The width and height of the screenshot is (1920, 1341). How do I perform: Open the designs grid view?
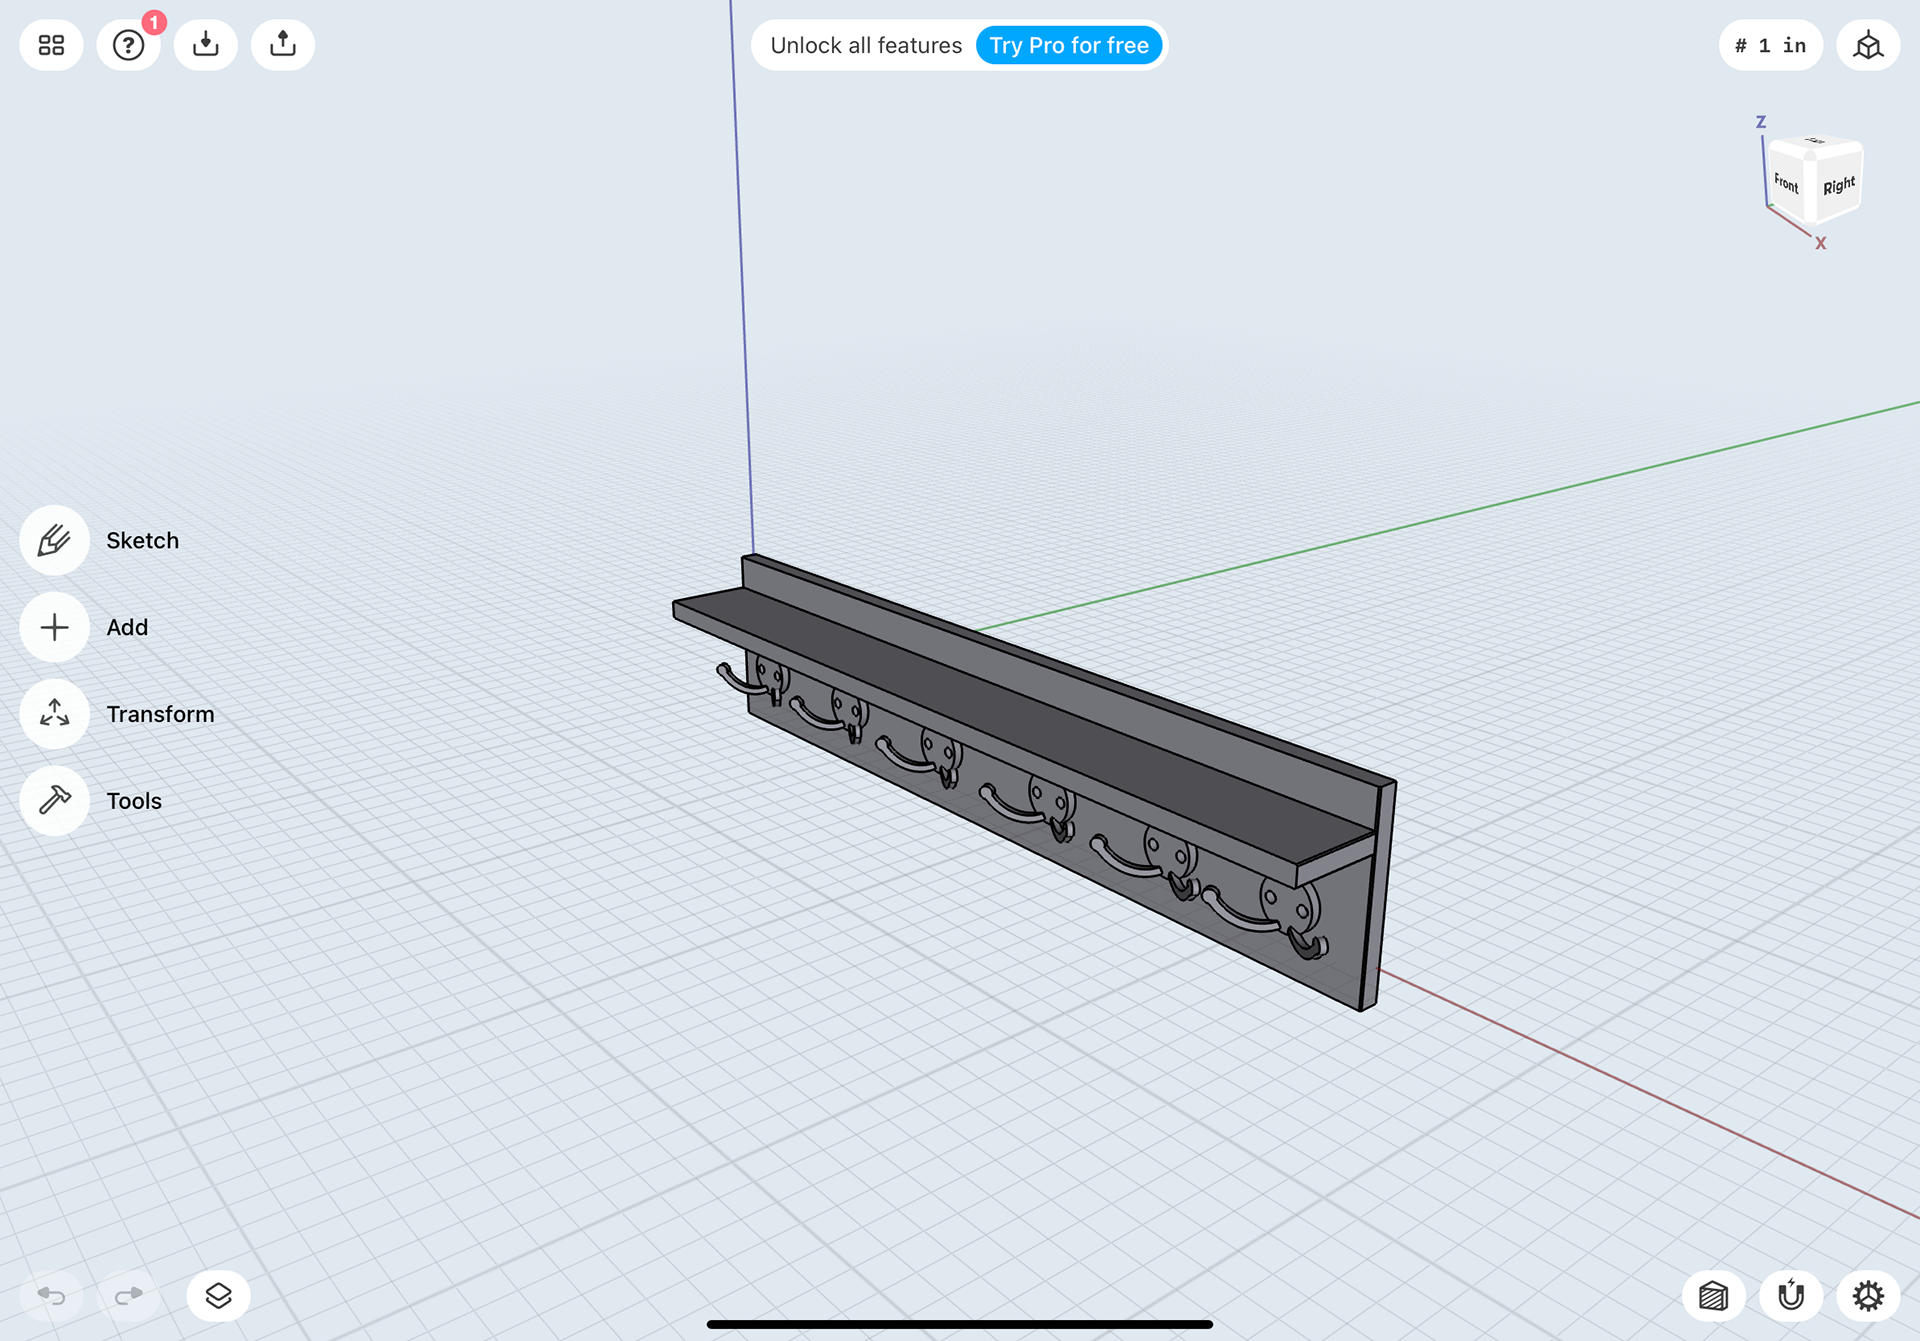pyautogui.click(x=51, y=45)
